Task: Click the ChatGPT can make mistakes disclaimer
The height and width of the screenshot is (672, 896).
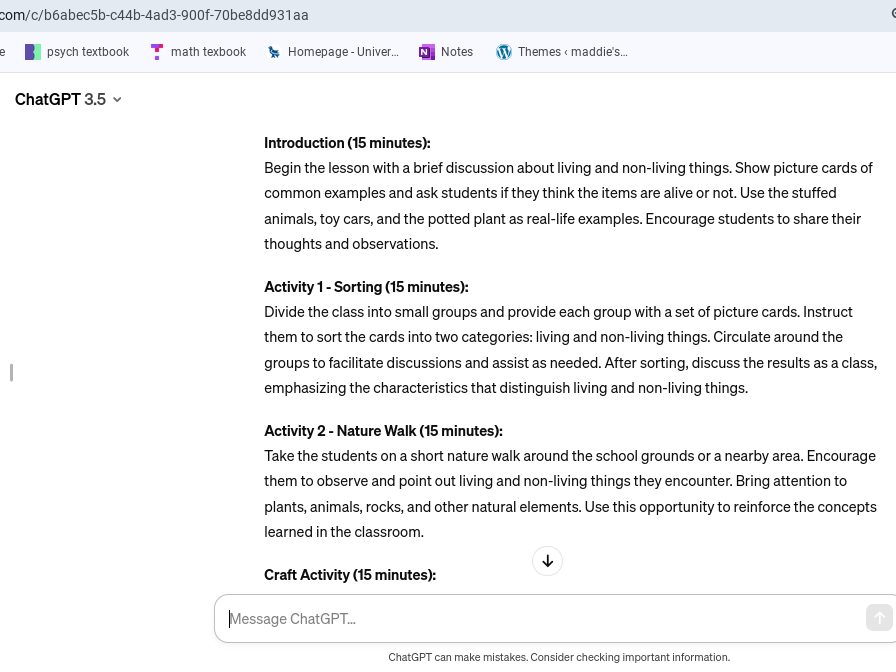Action: (559, 657)
